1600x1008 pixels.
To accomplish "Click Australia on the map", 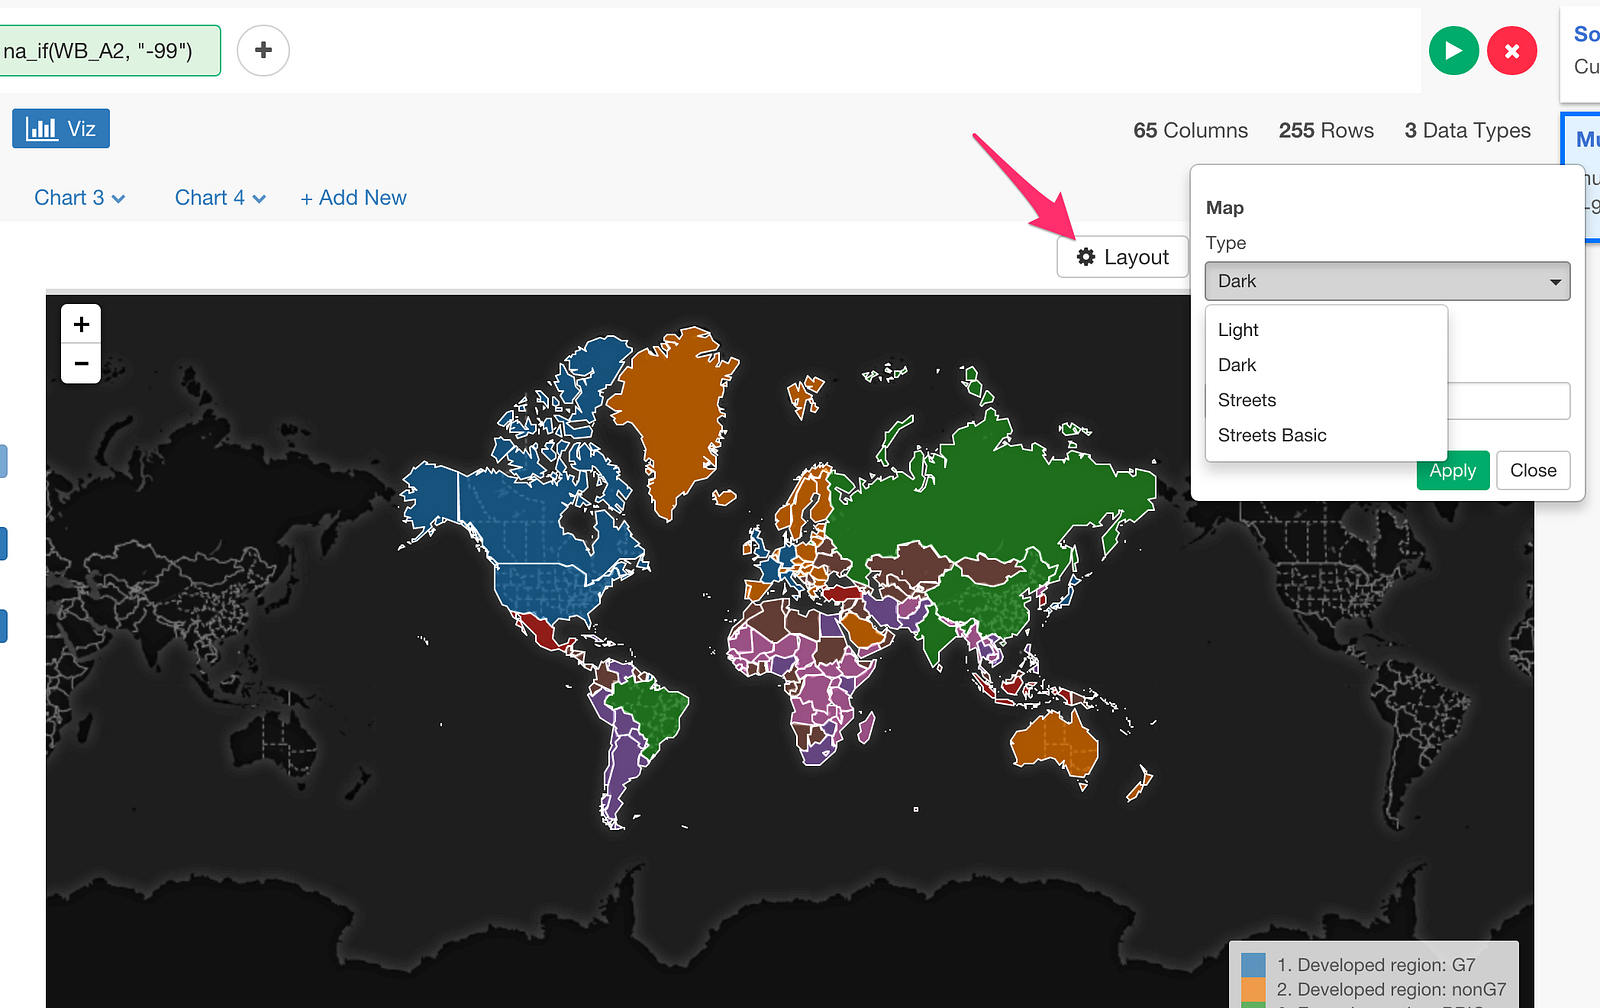I will [1053, 745].
